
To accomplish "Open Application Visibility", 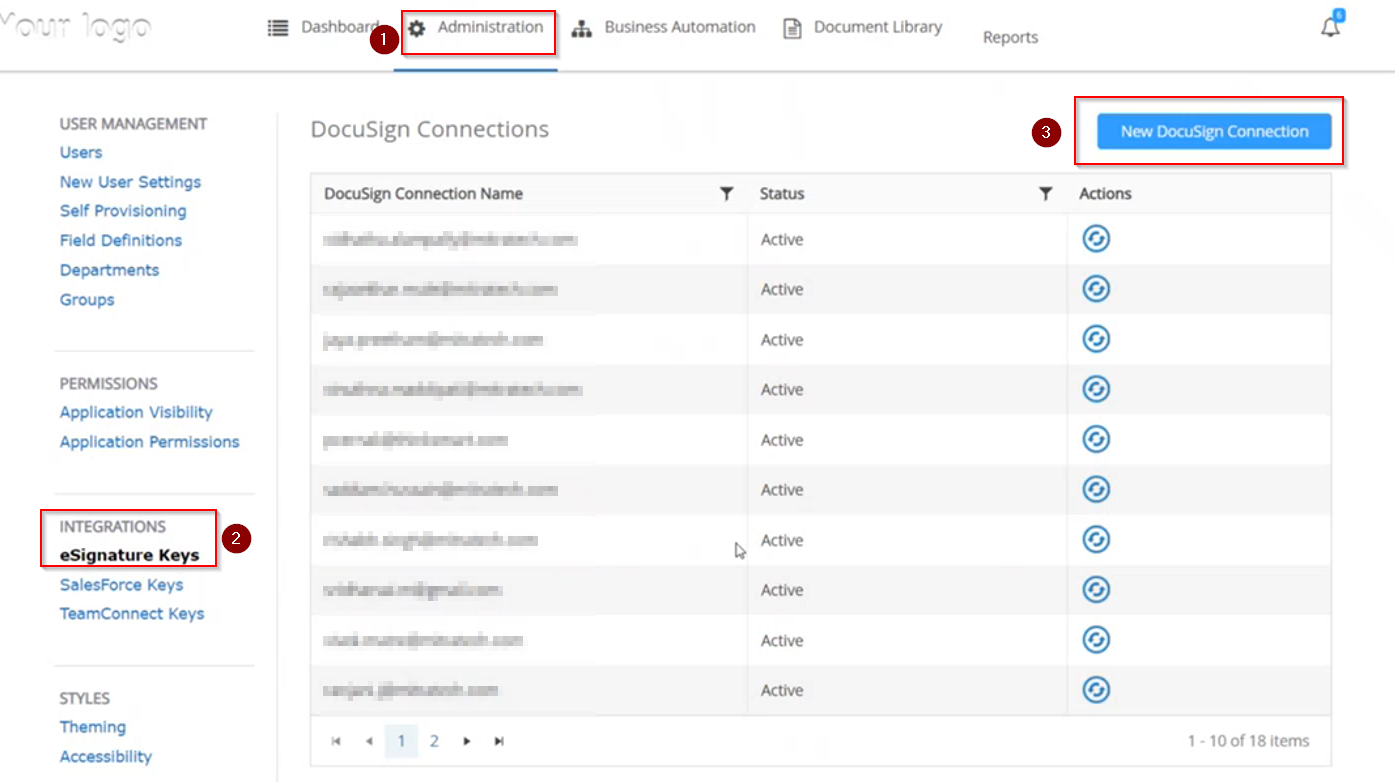I will point(136,412).
